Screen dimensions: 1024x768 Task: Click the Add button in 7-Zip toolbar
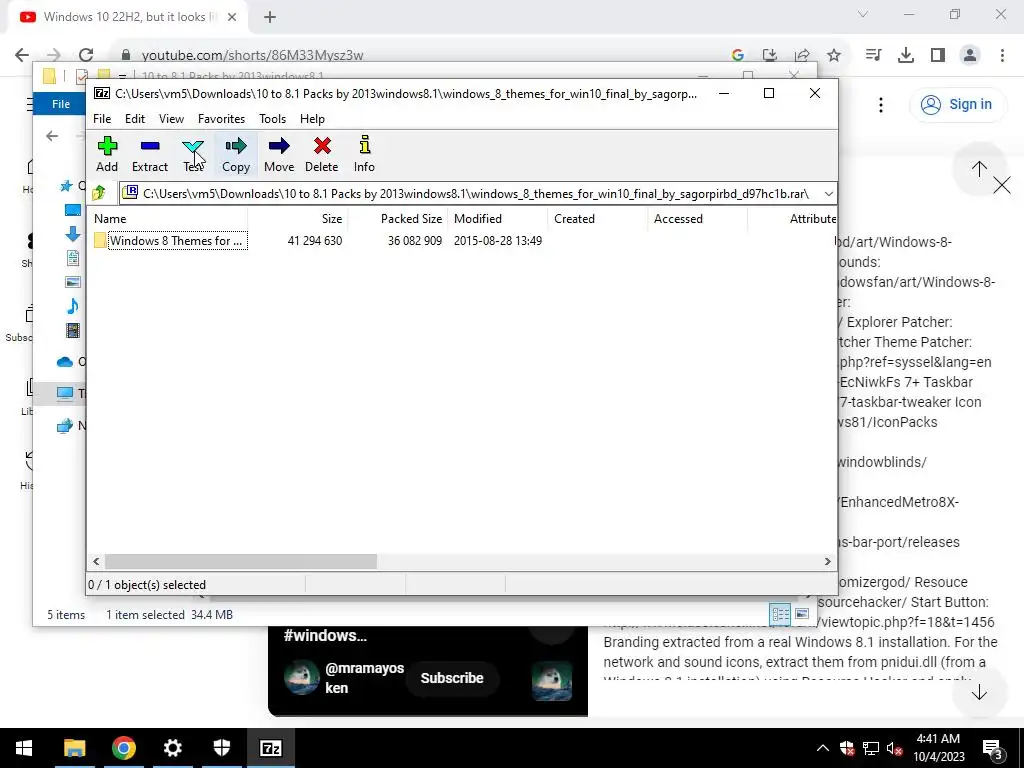pyautogui.click(x=107, y=155)
